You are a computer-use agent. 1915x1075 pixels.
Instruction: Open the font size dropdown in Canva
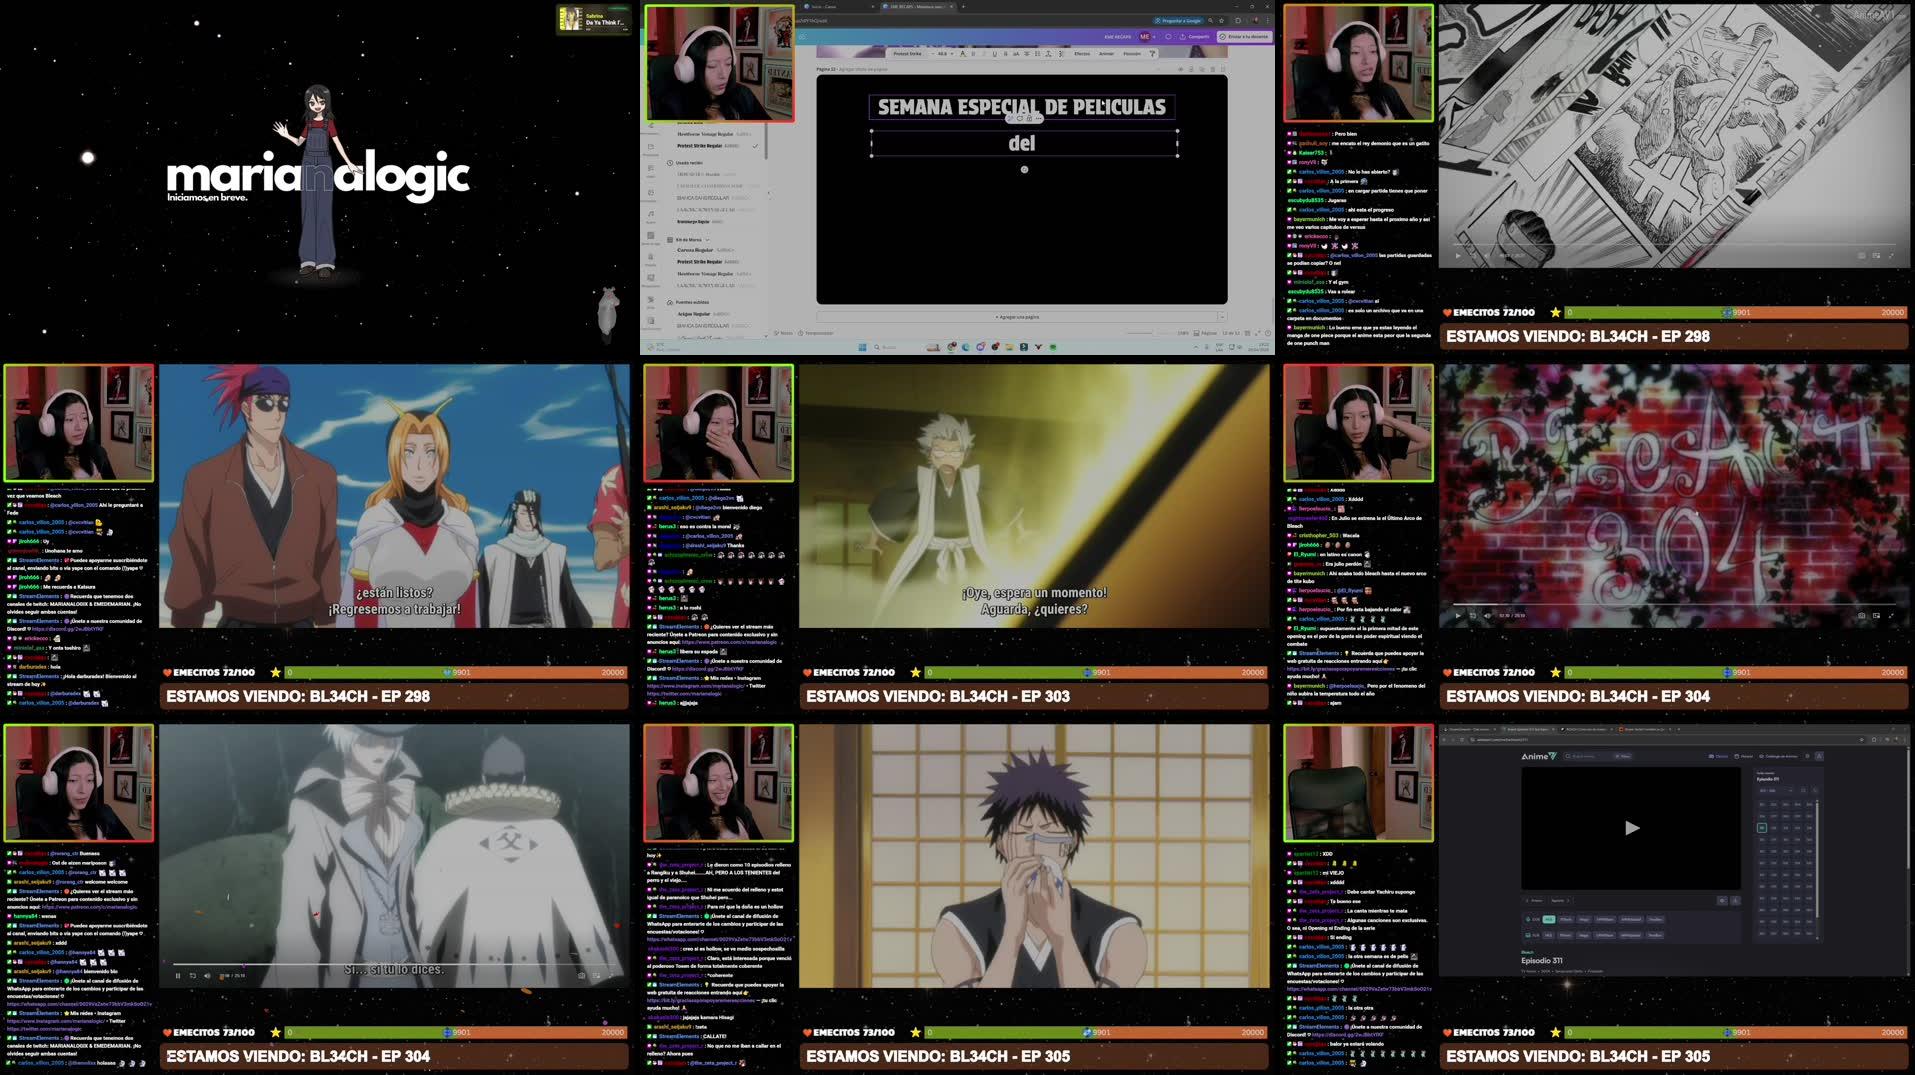point(944,53)
